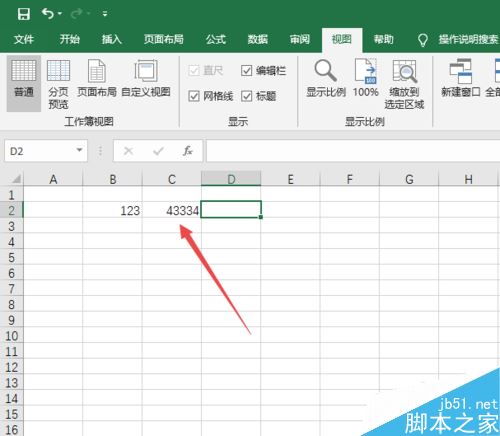
Task: Select column A header
Action: pos(53,180)
